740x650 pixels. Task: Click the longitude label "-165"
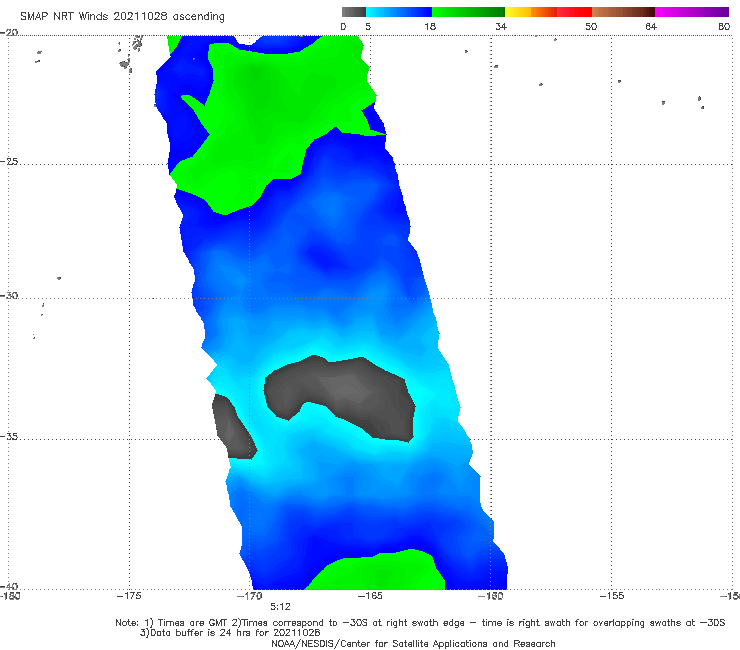370,596
